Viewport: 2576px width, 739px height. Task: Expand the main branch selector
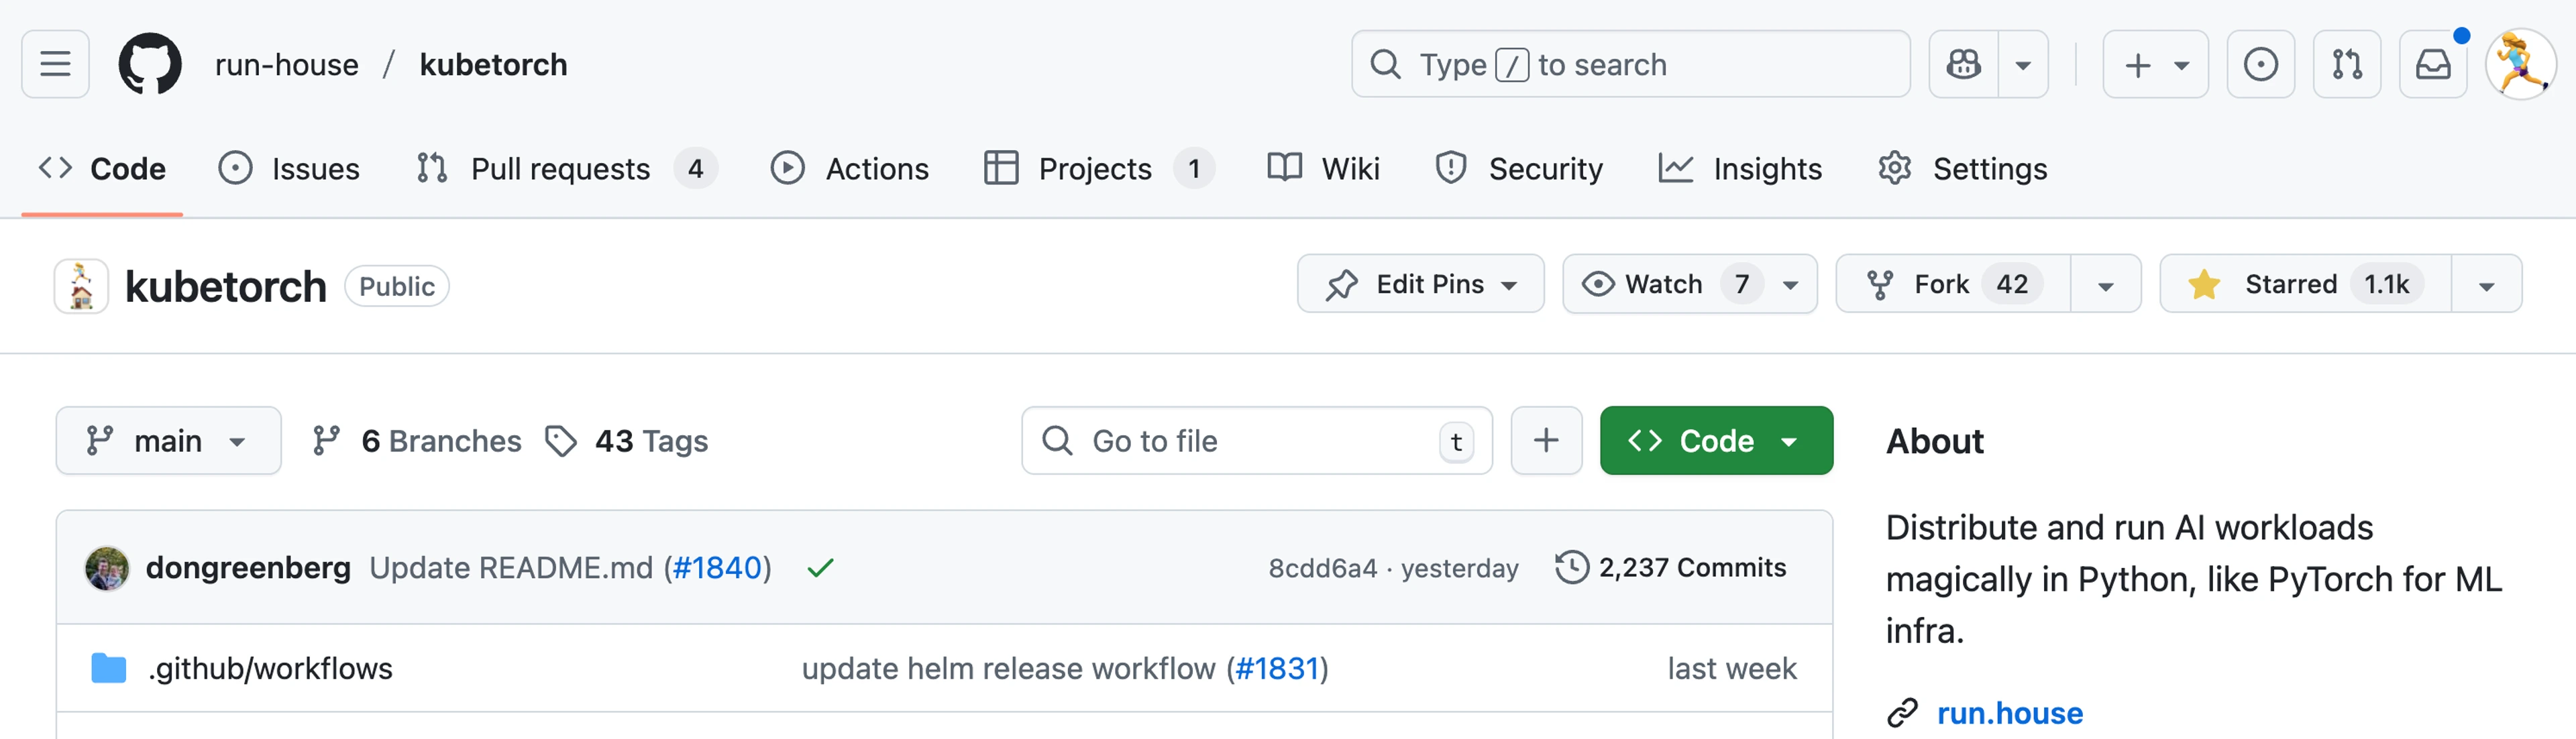click(168, 441)
